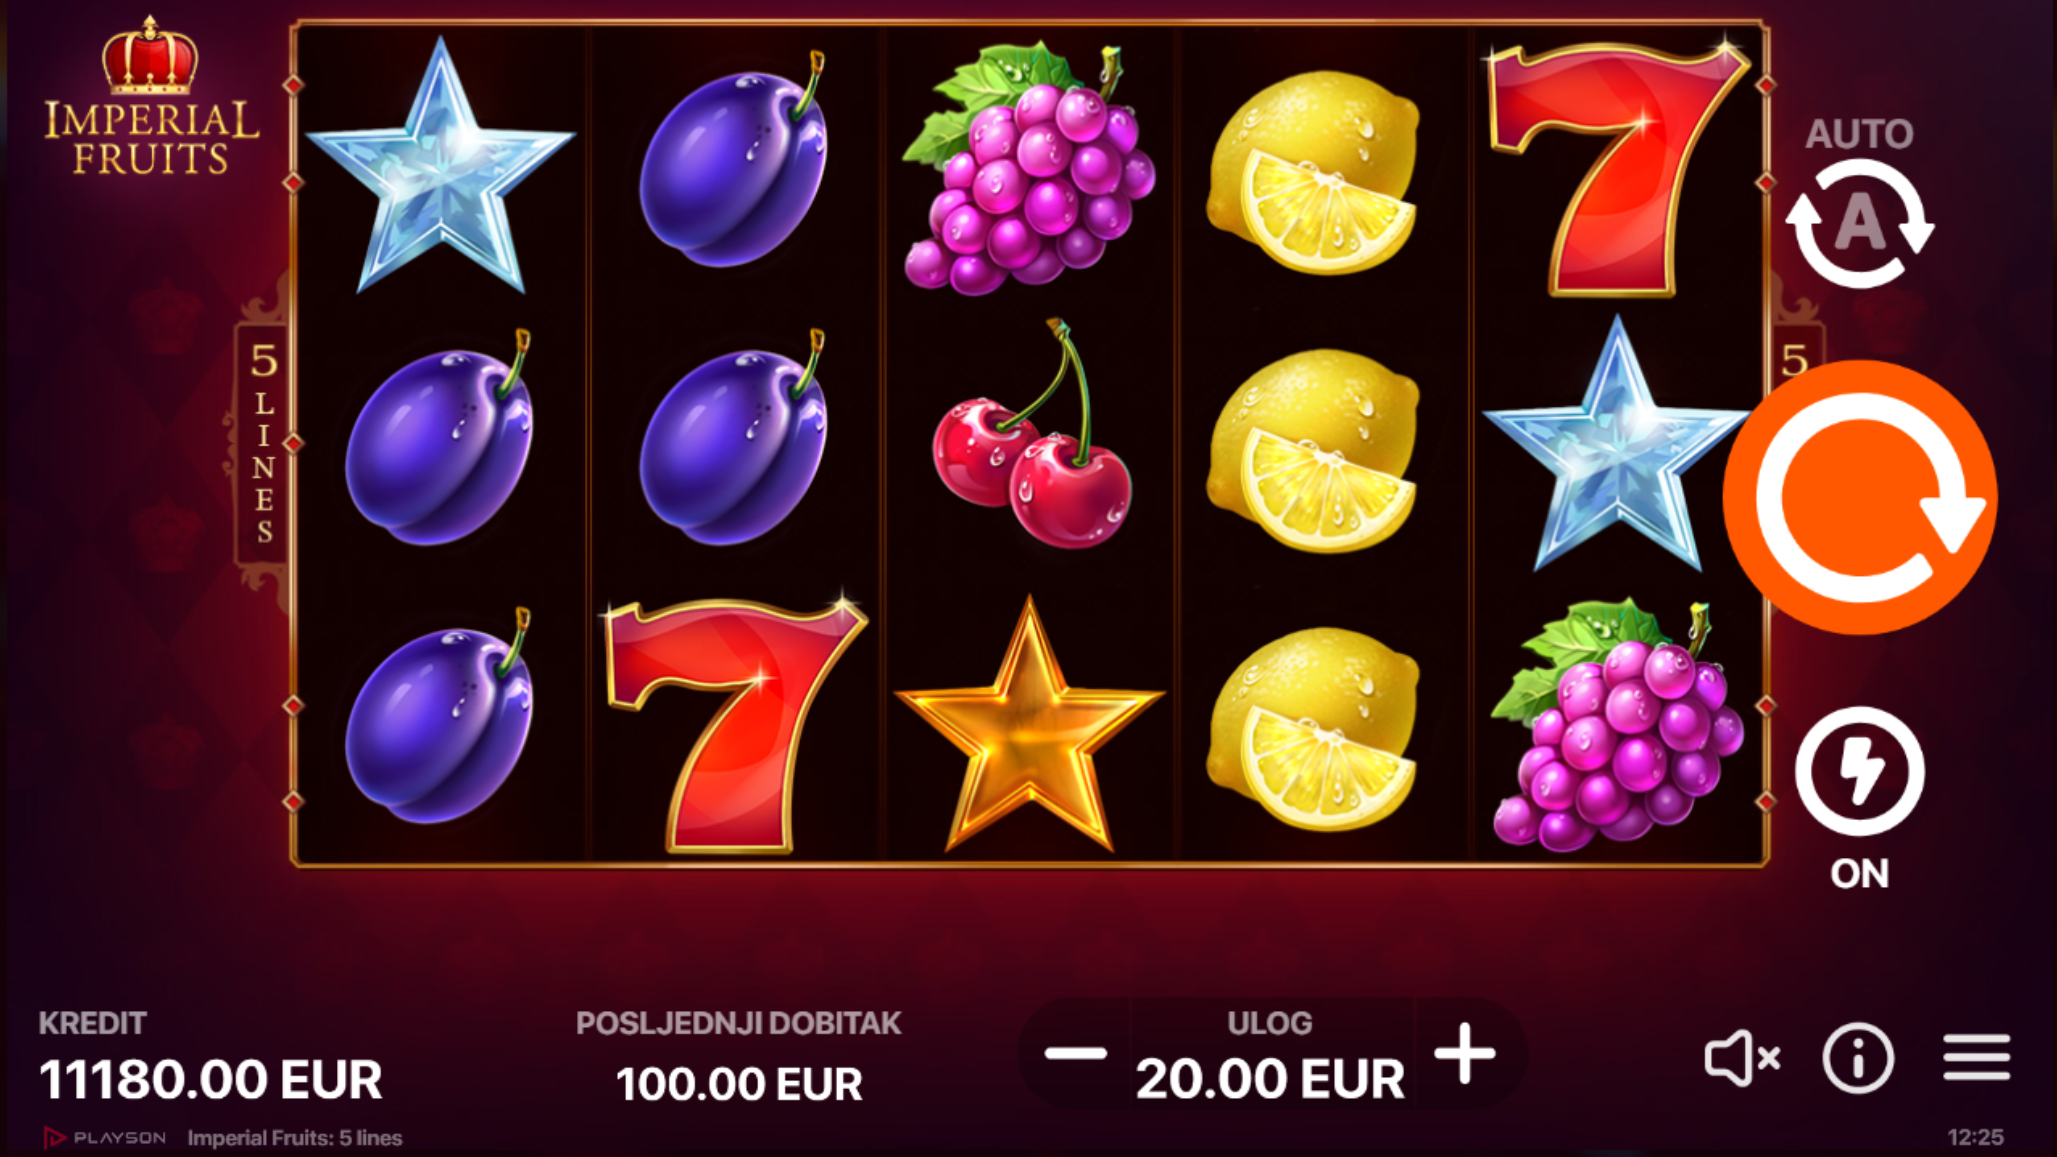2057x1157 pixels.
Task: Open the hamburger menu
Action: (x=1977, y=1057)
